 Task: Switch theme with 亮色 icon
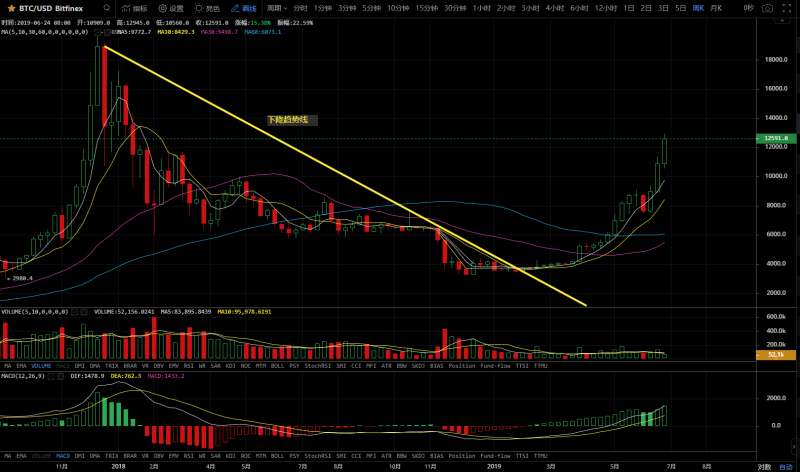[x=205, y=8]
